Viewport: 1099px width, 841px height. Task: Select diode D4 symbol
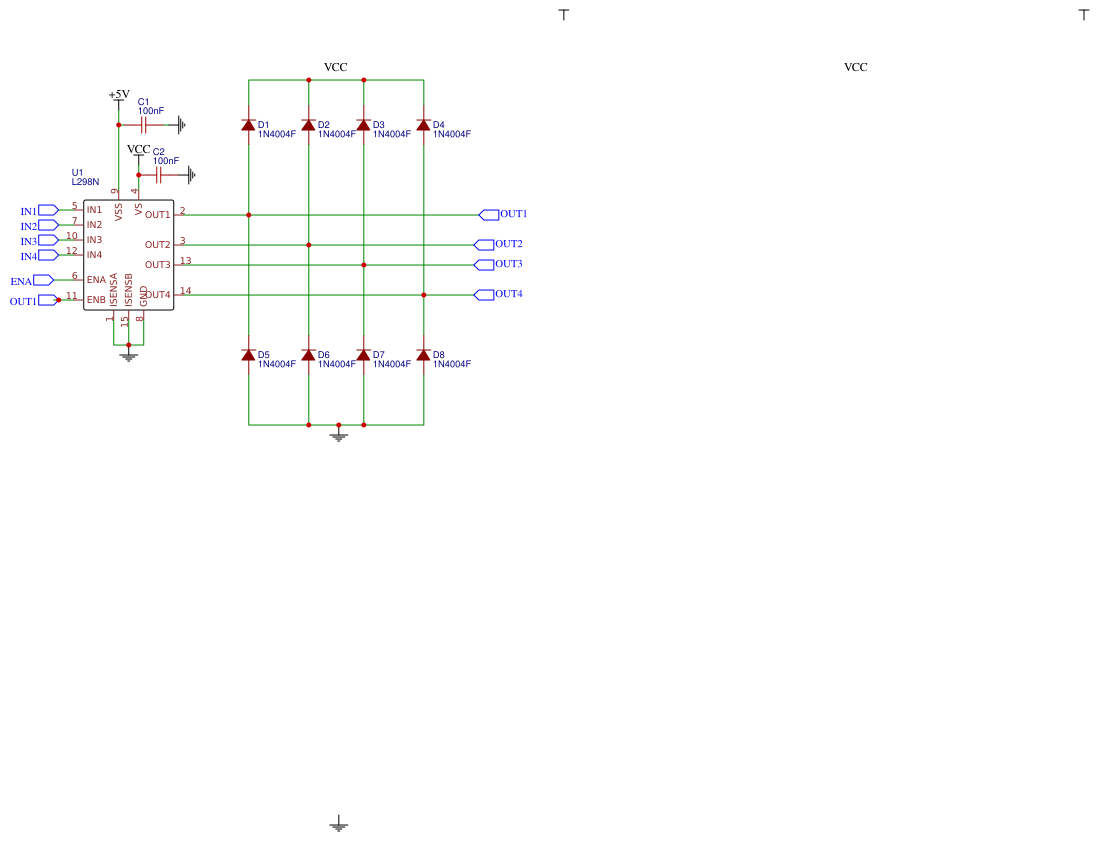click(x=423, y=125)
